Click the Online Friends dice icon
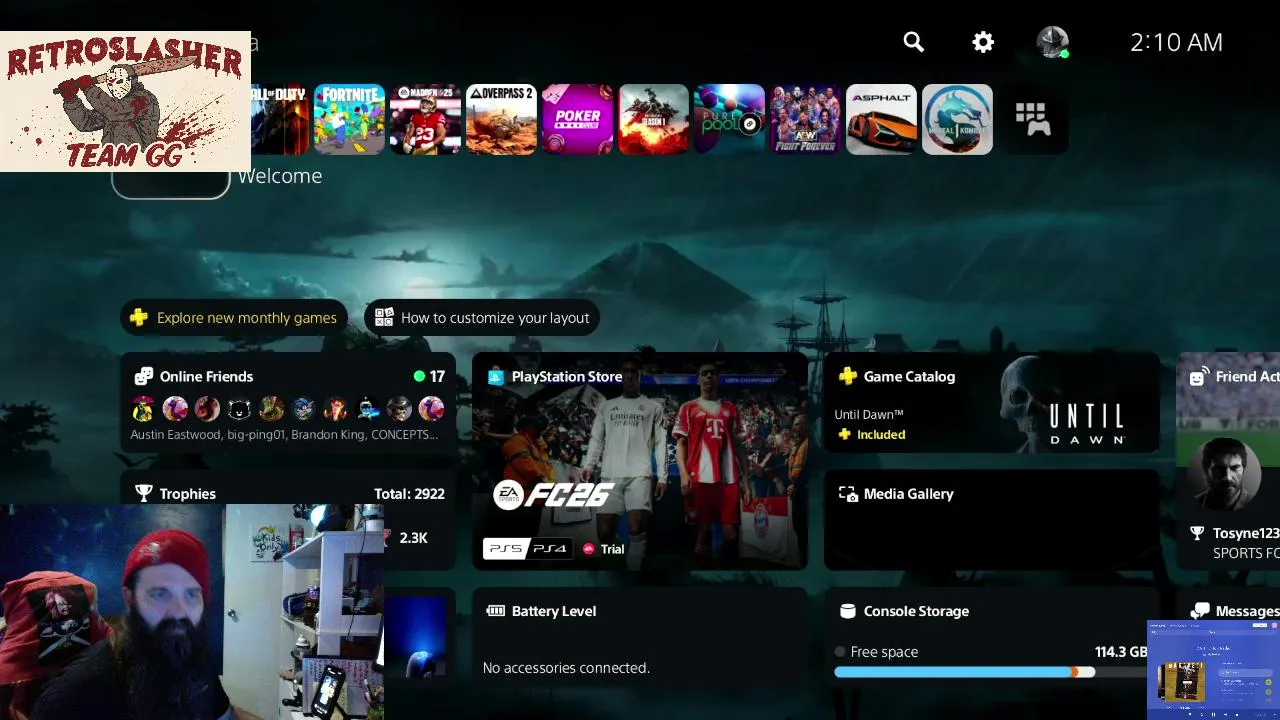1280x720 pixels. (143, 377)
